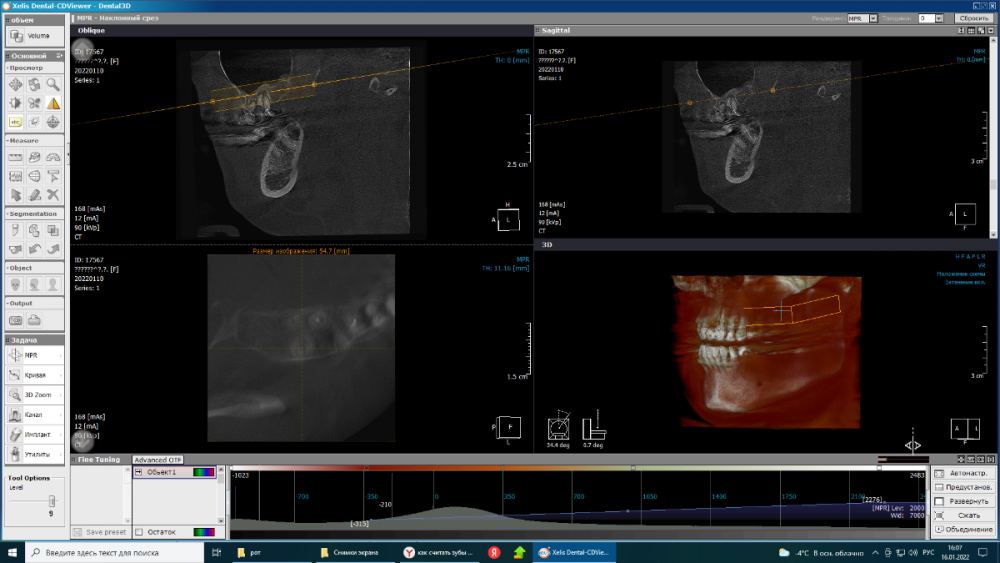1000x563 pixels.
Task: Select the magnifier zoom tool in Просмотр
Action: [52, 85]
